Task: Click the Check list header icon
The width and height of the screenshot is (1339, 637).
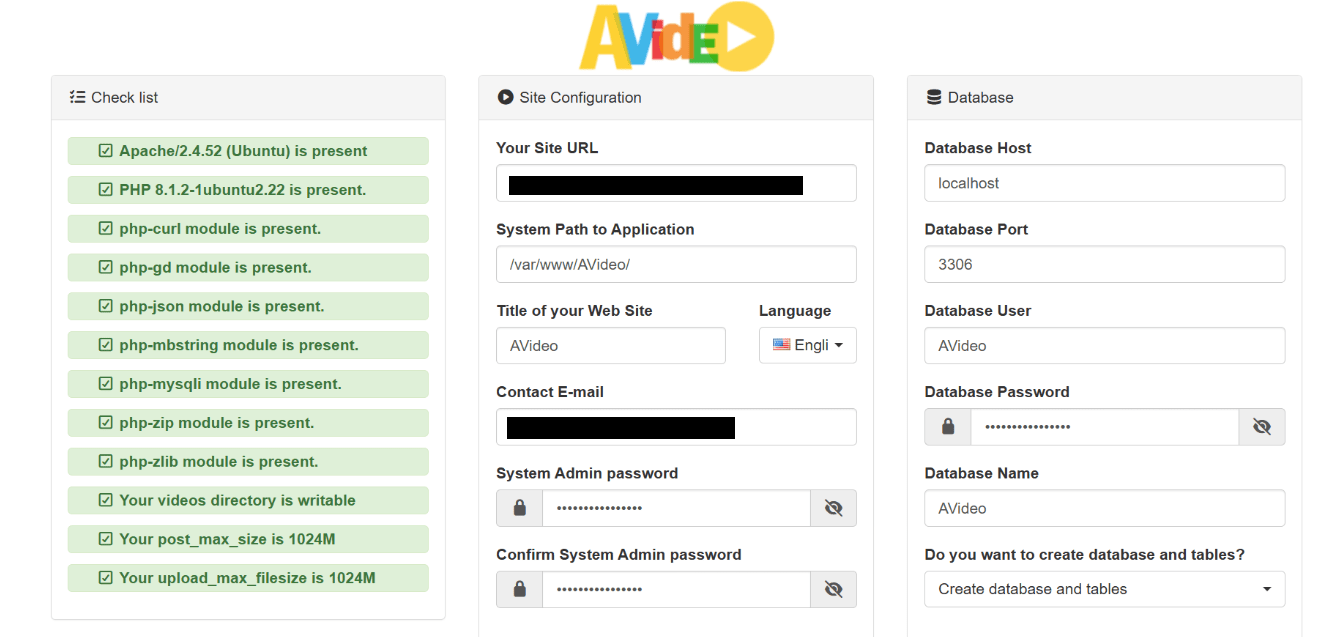Action: pos(77,97)
